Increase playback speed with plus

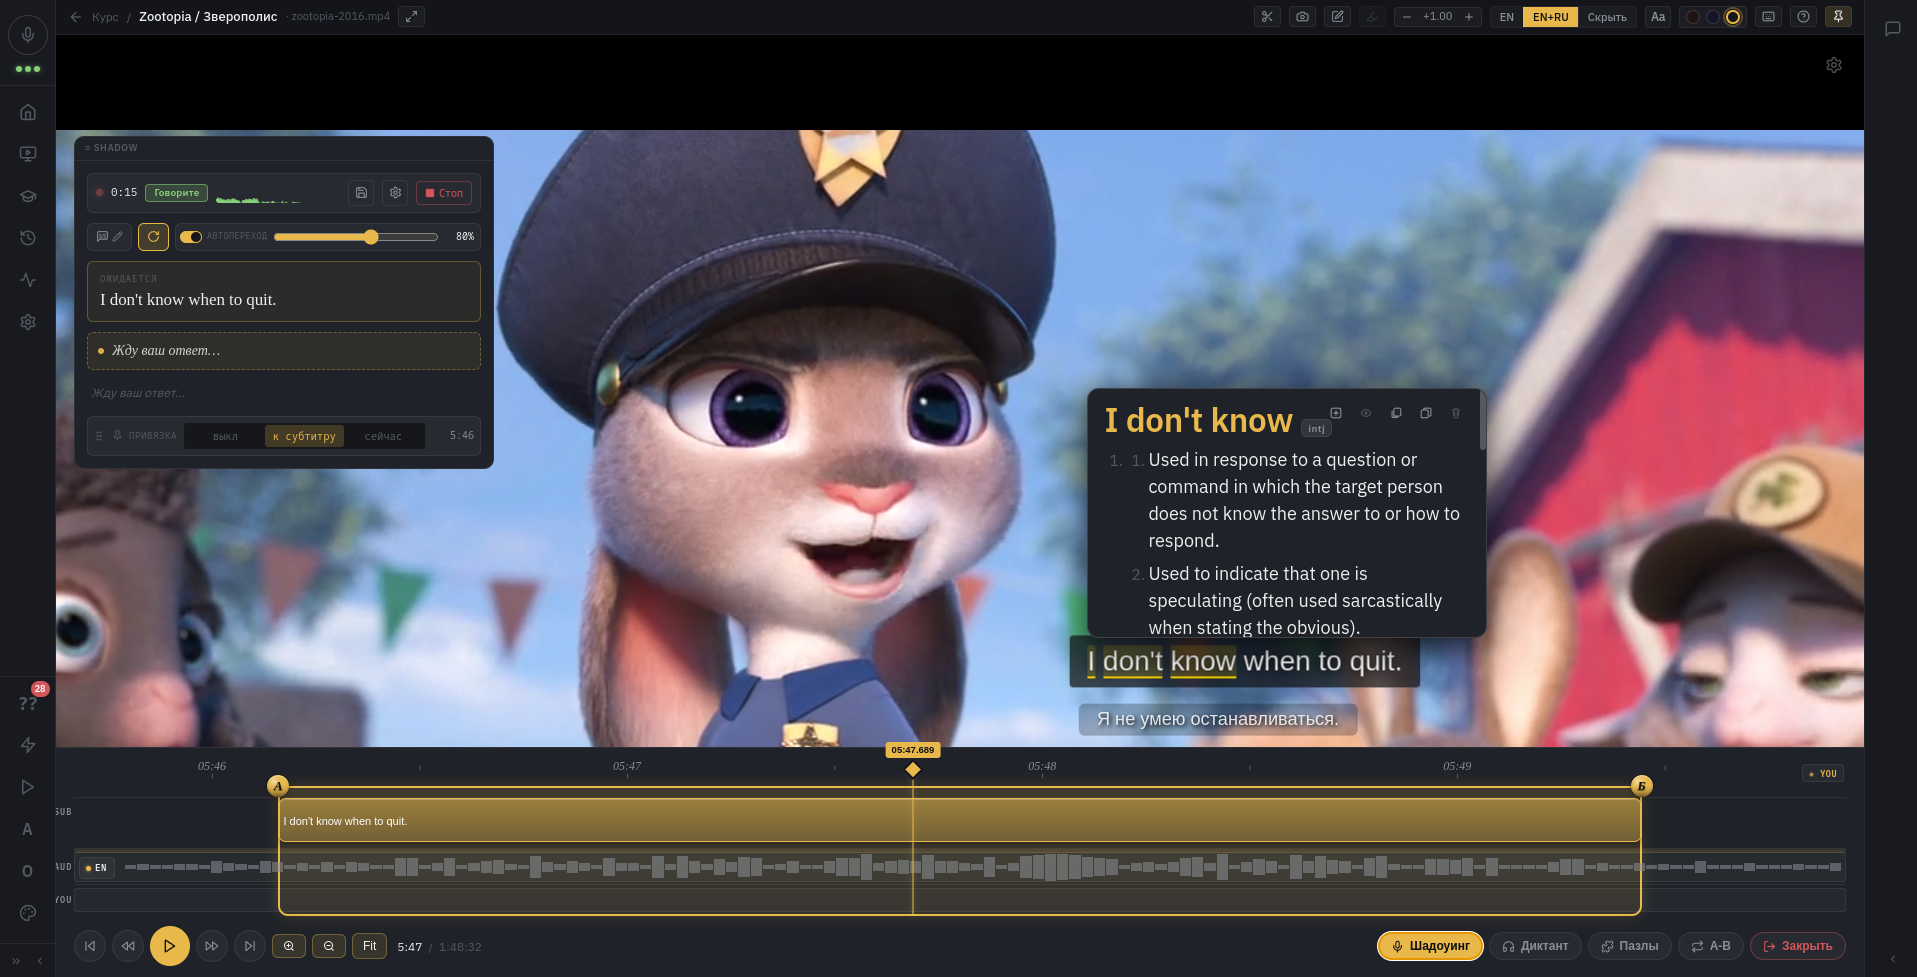[1468, 17]
